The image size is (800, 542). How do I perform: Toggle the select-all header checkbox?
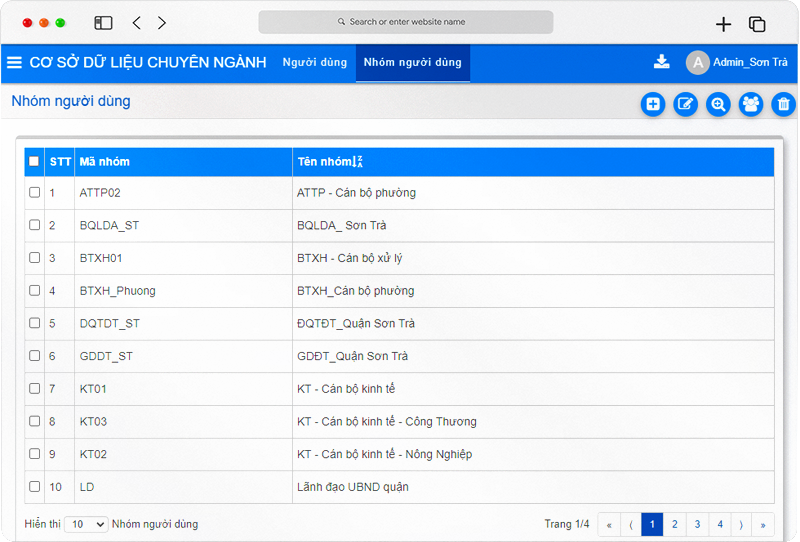click(34, 161)
